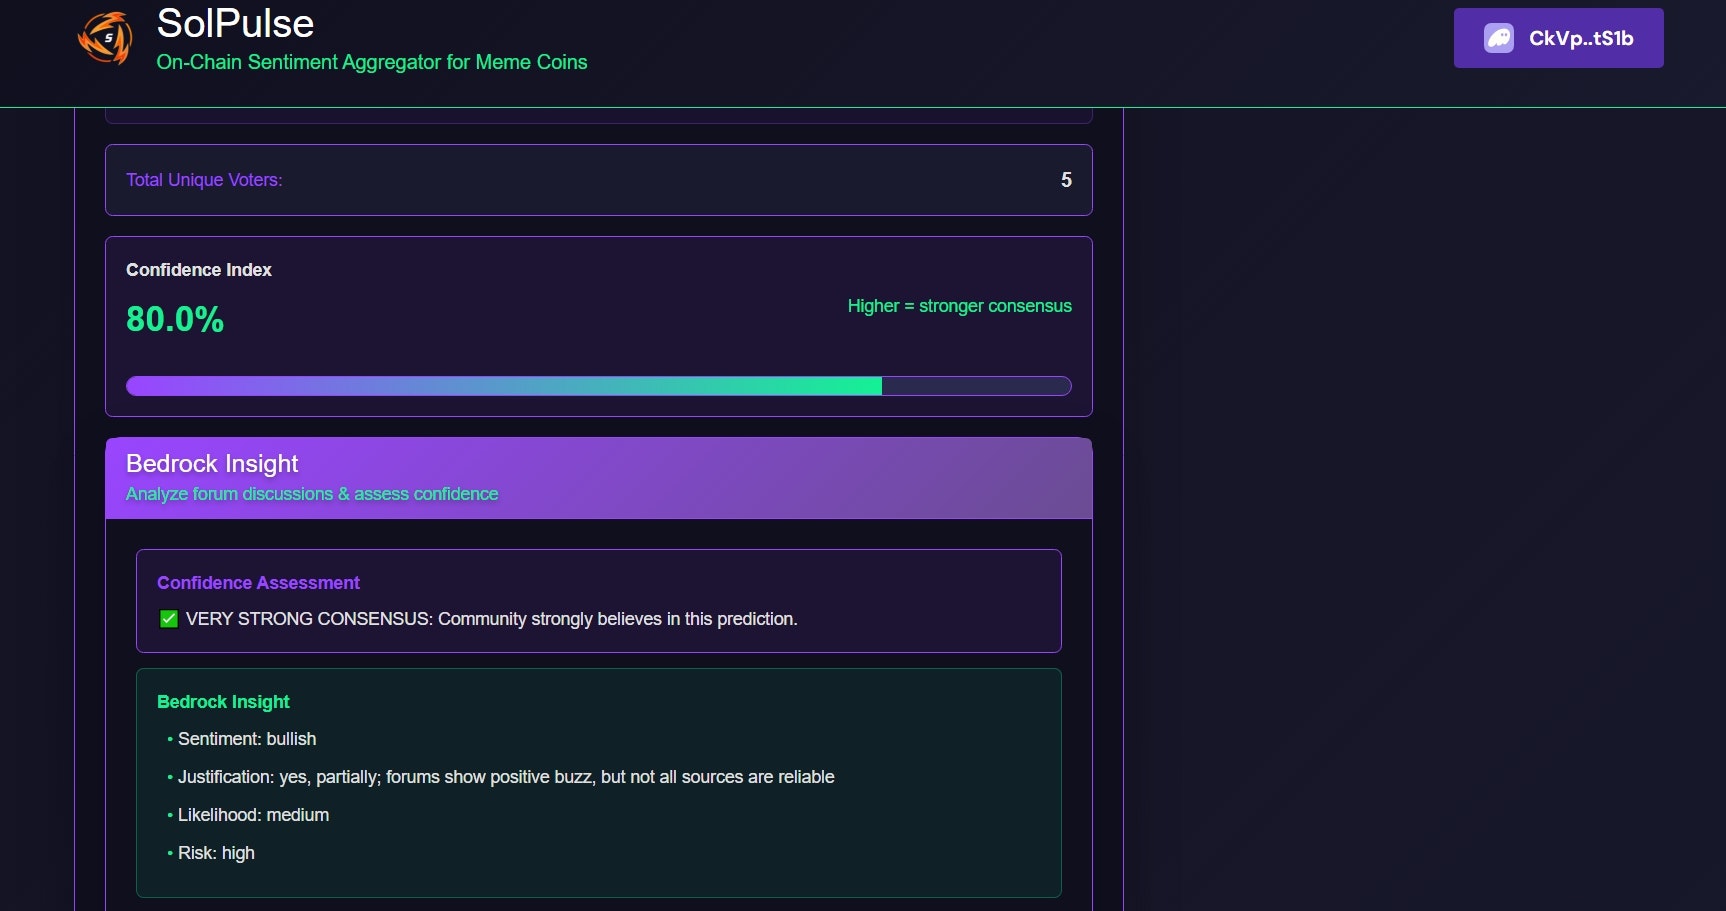This screenshot has width=1726, height=911.
Task: Open the CkVp..tS1b wallet button
Action: 1558,38
